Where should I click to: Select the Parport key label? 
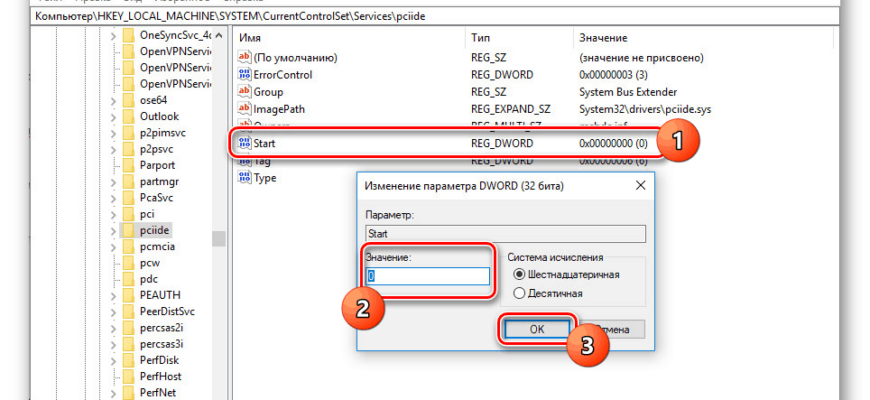157,165
